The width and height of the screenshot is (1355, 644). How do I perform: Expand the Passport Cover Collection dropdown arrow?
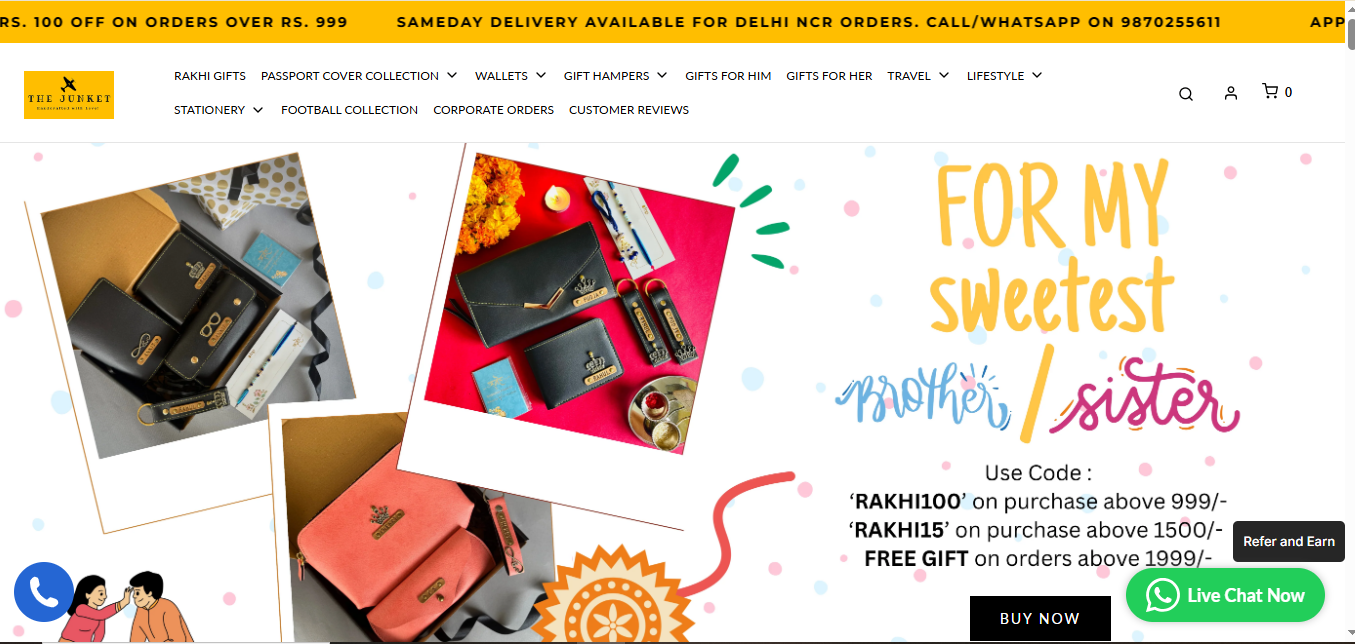(452, 75)
